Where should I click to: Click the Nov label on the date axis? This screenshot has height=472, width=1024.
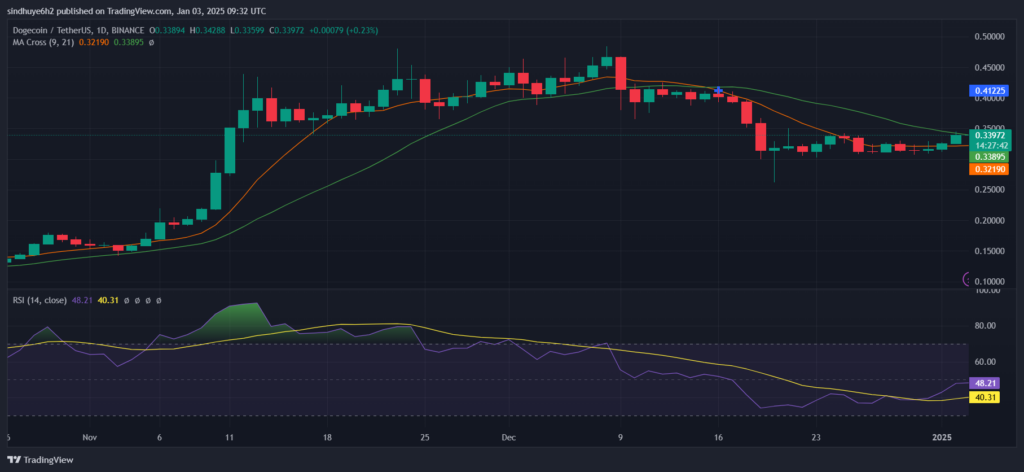click(x=90, y=436)
